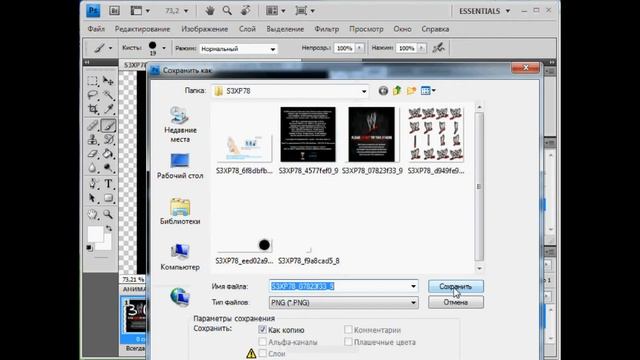Toggle the Плашечные цвета checkbox
The image size is (640, 360).
(x=348, y=342)
